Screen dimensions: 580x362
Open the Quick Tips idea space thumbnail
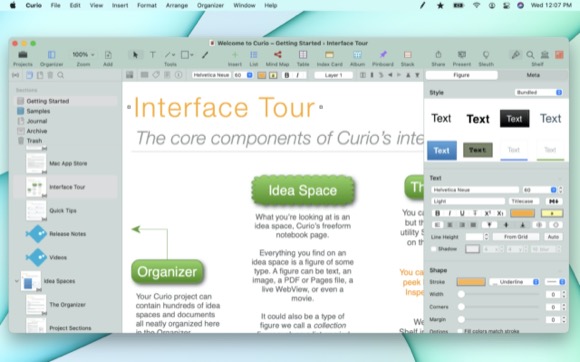tap(36, 210)
